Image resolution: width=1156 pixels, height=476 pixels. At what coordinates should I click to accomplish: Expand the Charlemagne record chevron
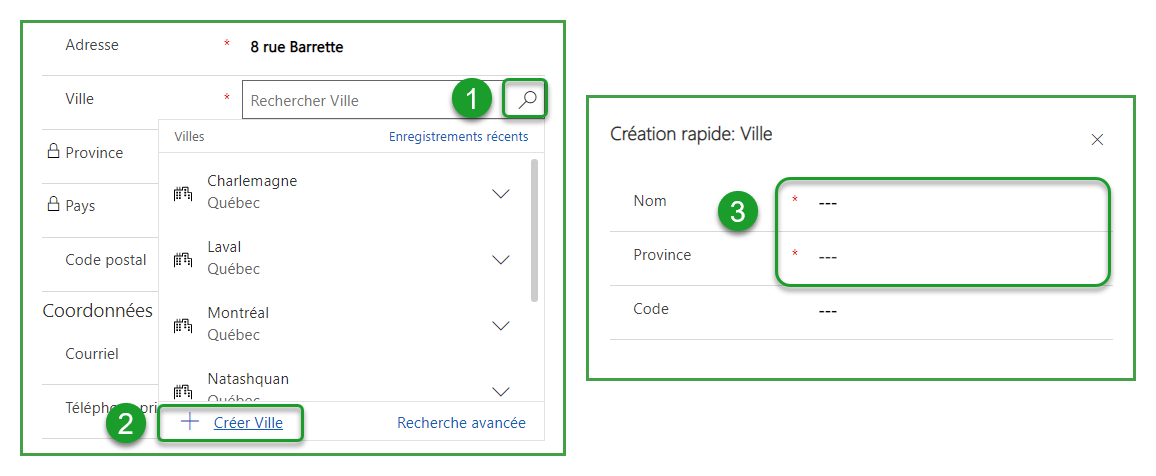[x=502, y=194]
